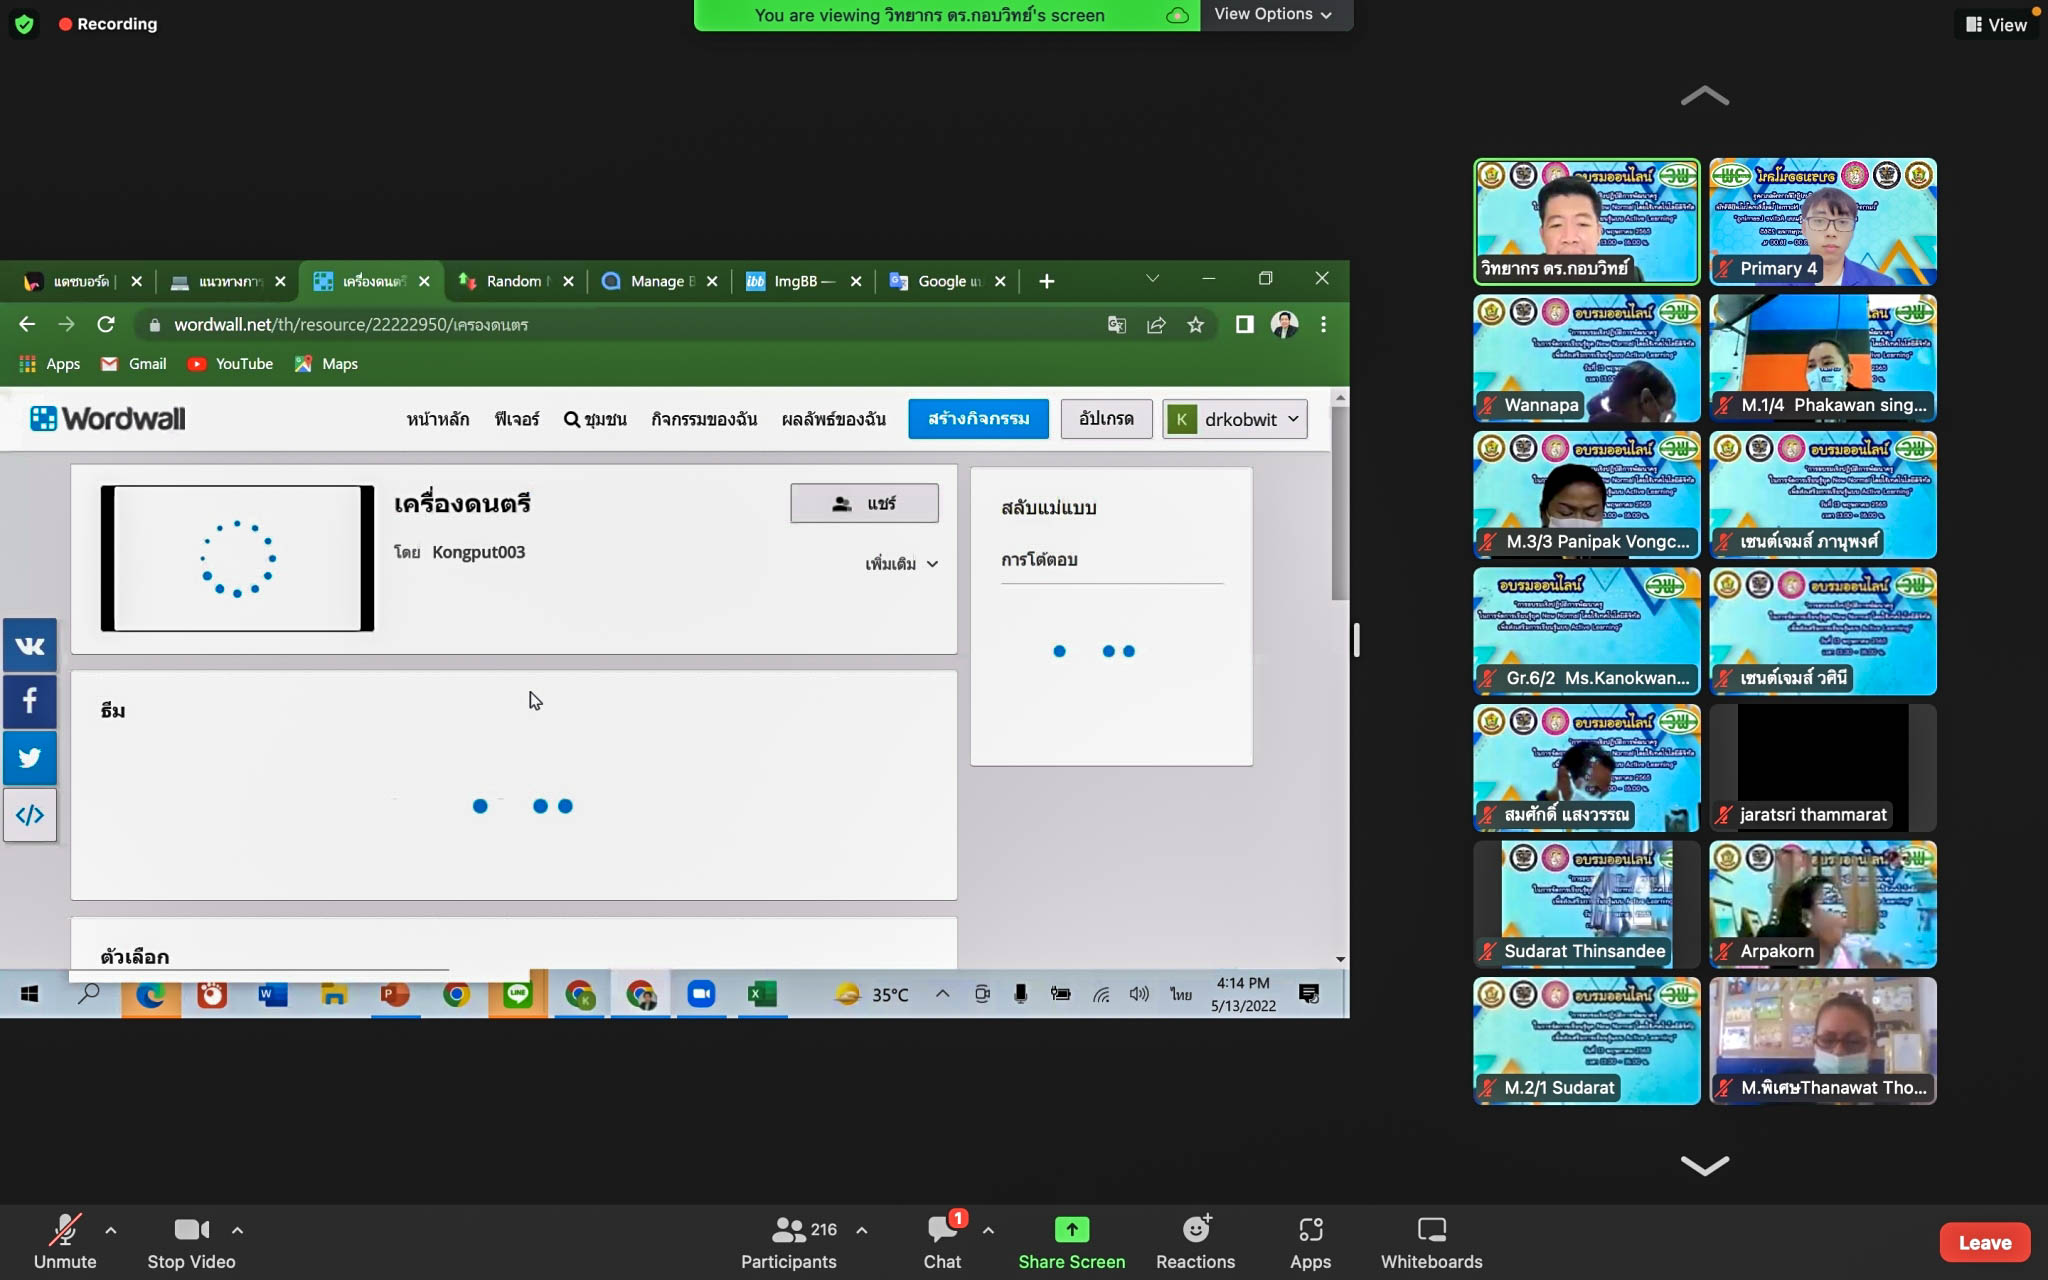Open the Participants list icon
2048x1280 pixels.
coord(788,1229)
